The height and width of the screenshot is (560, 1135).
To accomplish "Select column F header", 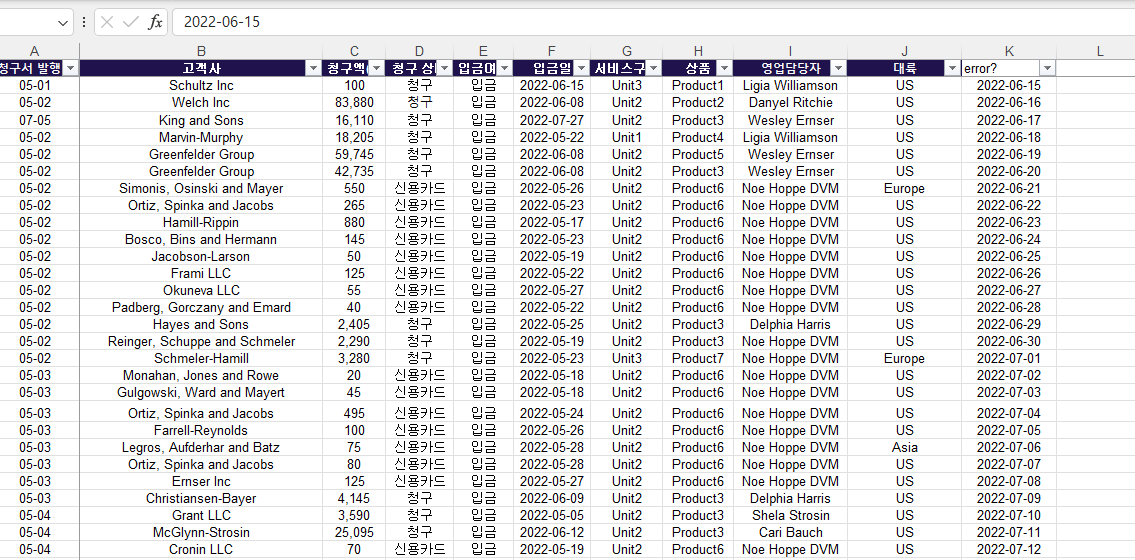I will (552, 51).
